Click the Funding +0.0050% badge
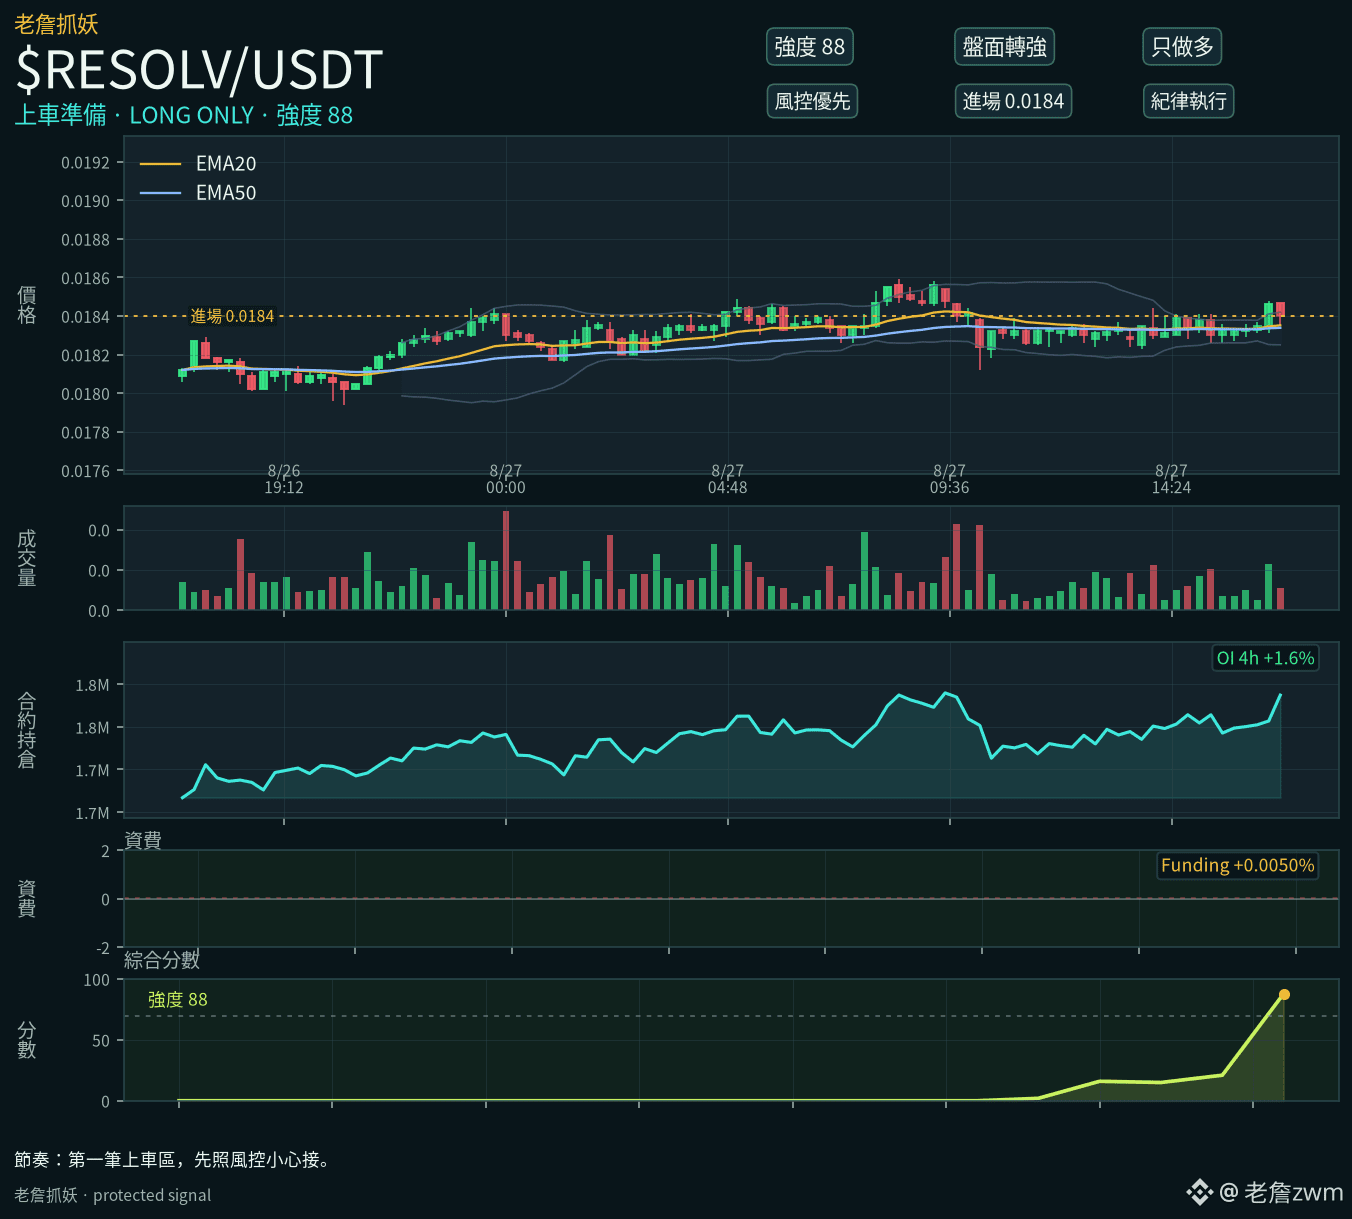 click(x=1237, y=865)
